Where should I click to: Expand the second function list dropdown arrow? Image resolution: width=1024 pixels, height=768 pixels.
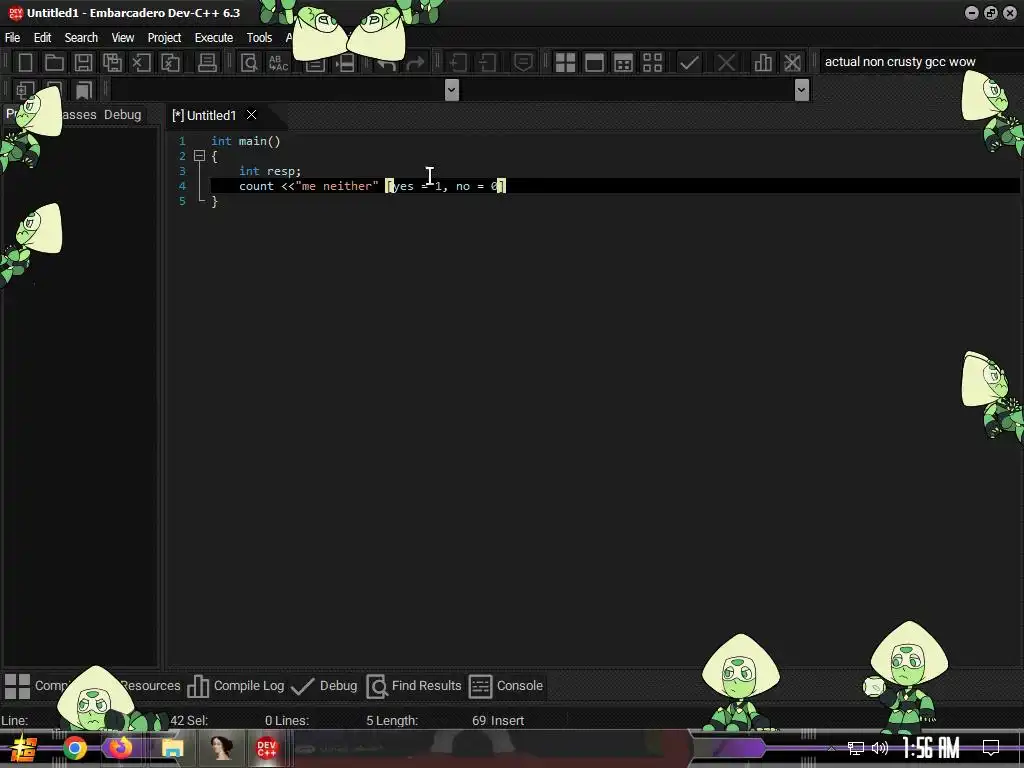(802, 89)
